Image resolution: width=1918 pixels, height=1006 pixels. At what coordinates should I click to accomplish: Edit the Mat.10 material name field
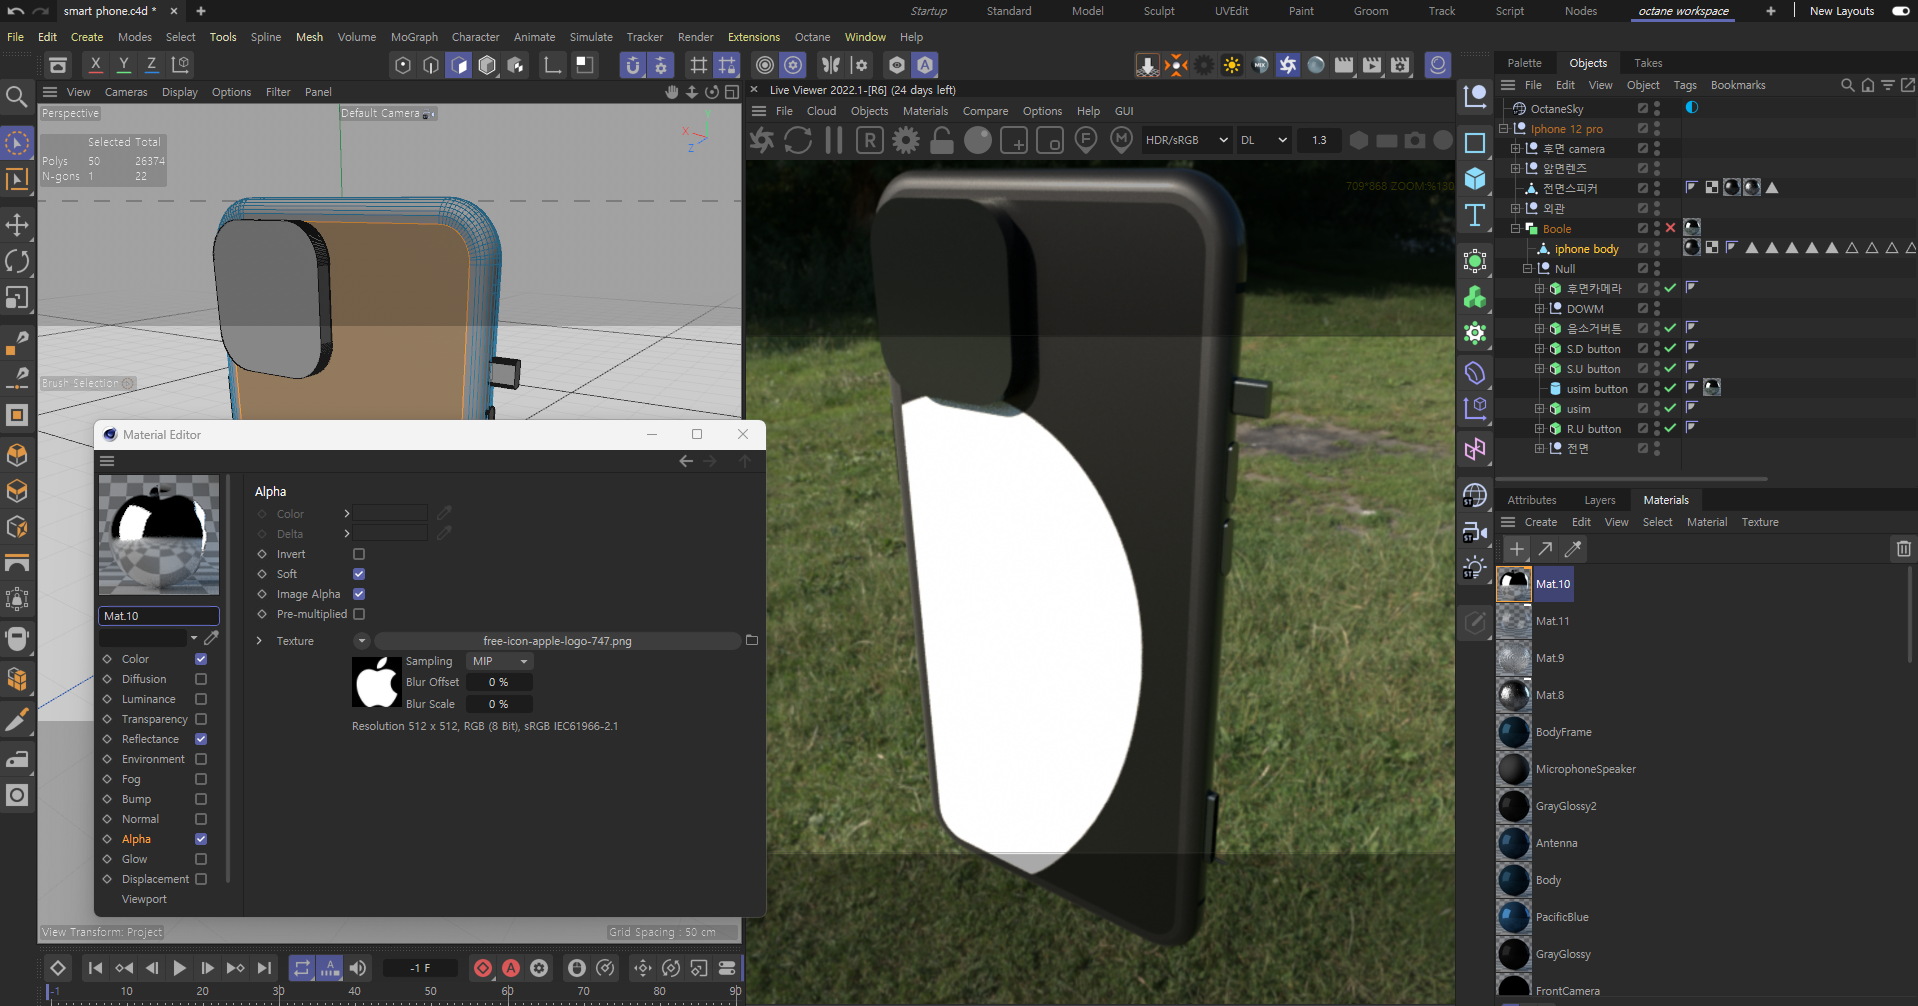158,616
